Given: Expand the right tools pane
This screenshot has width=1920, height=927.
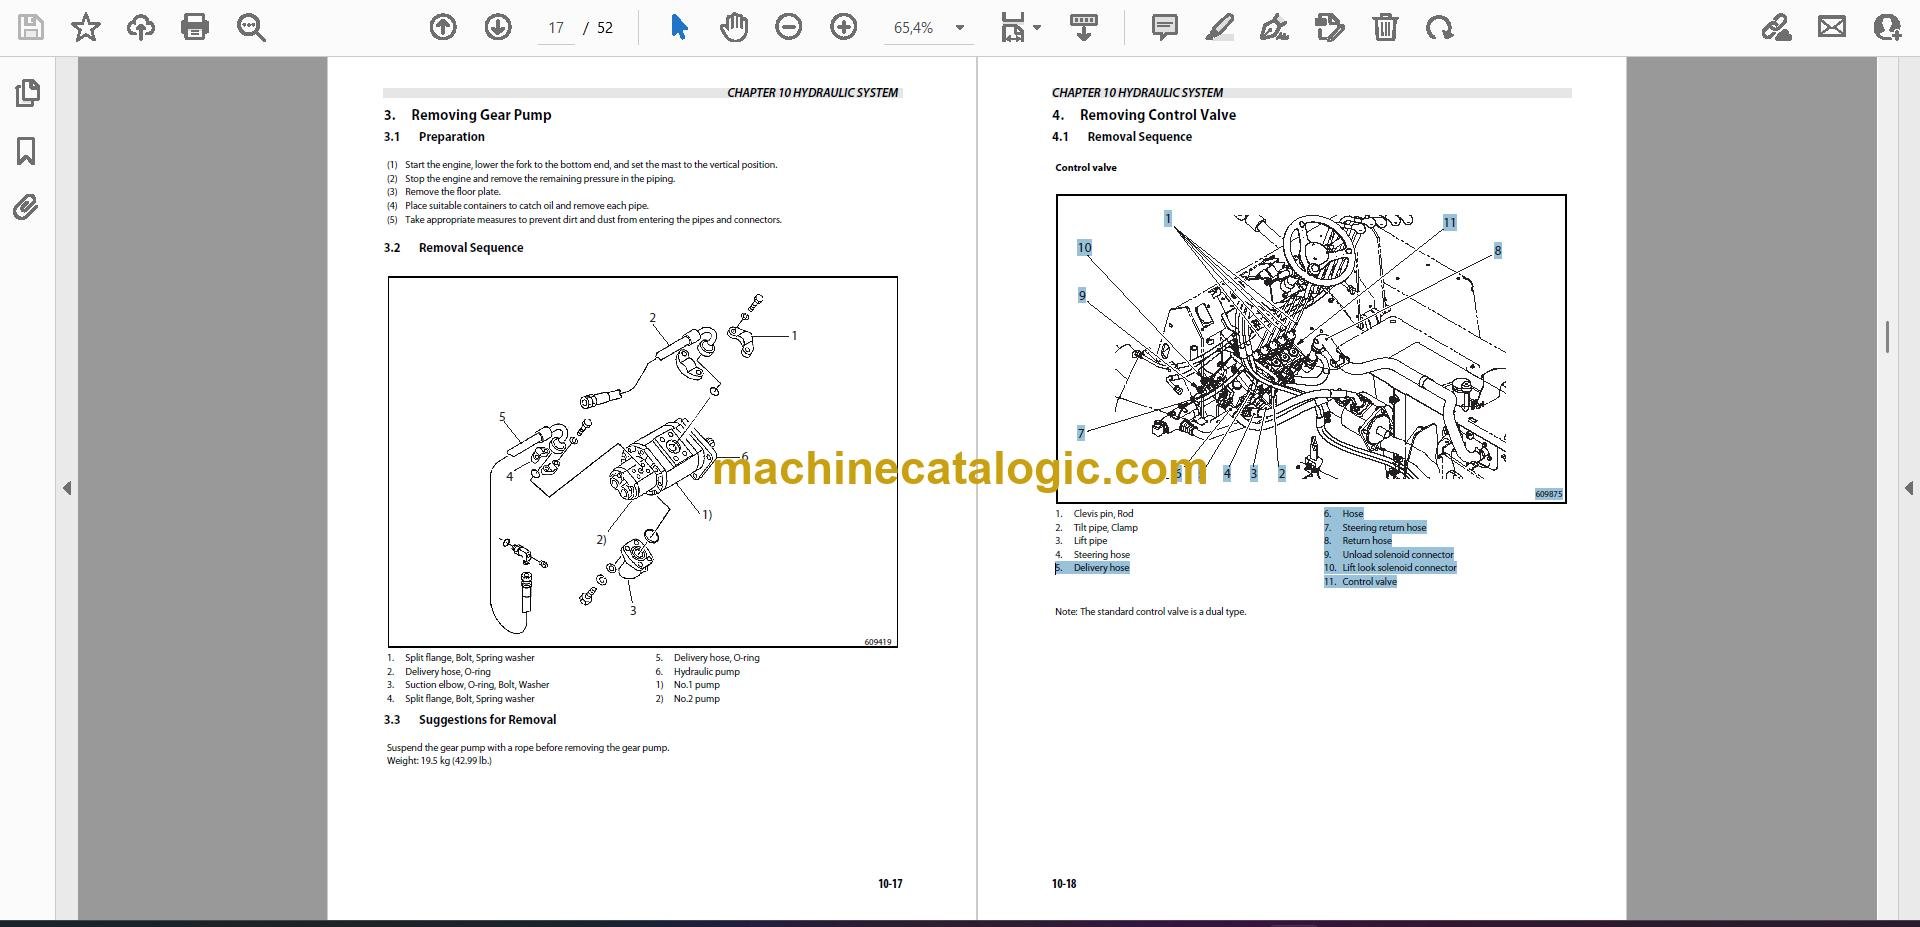Looking at the screenshot, I should click(1908, 488).
